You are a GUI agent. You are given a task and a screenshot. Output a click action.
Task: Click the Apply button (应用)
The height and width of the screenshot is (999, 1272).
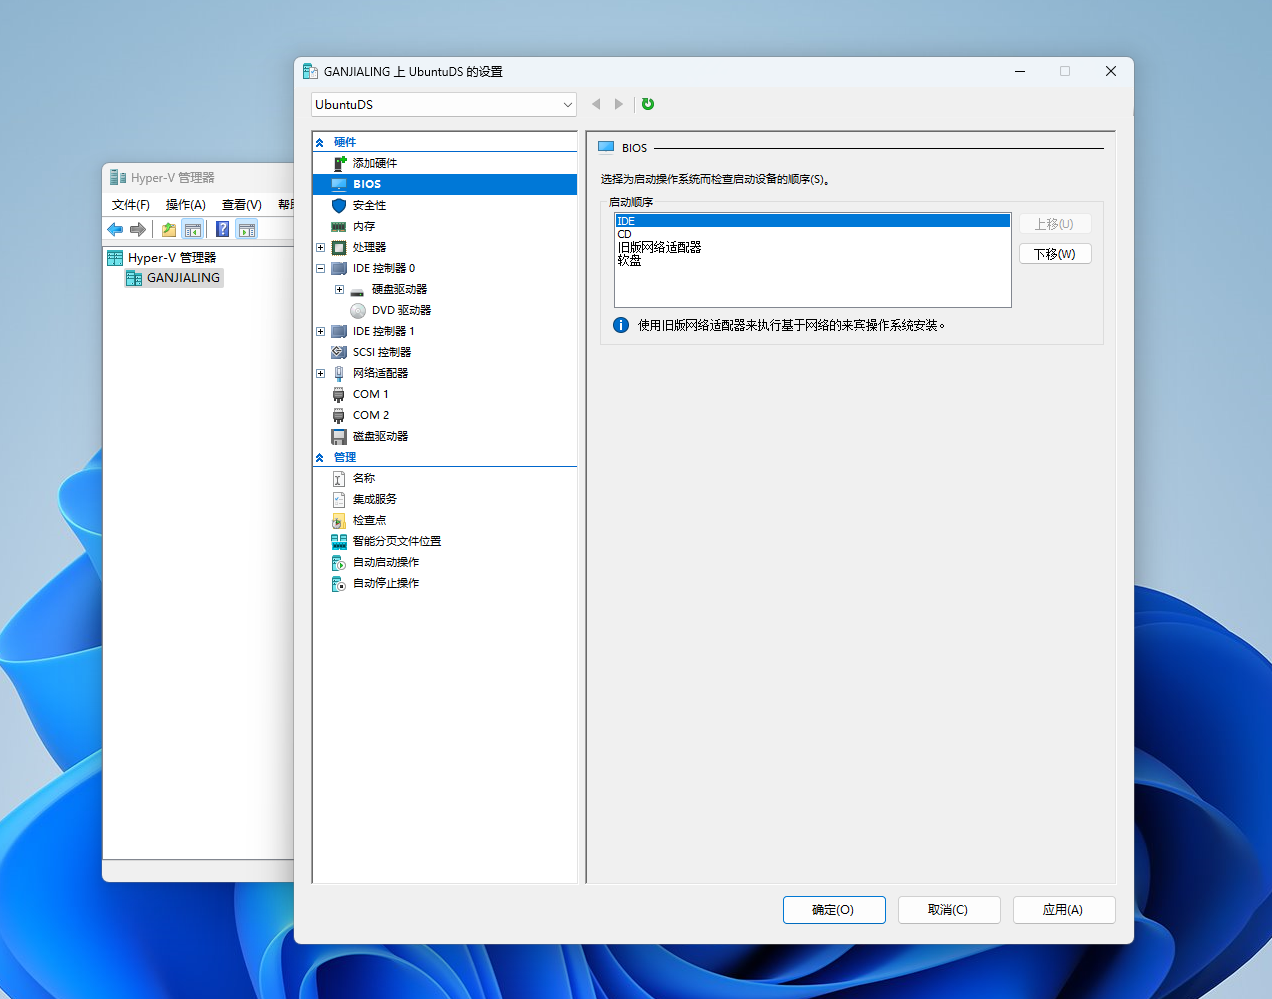pos(1064,910)
